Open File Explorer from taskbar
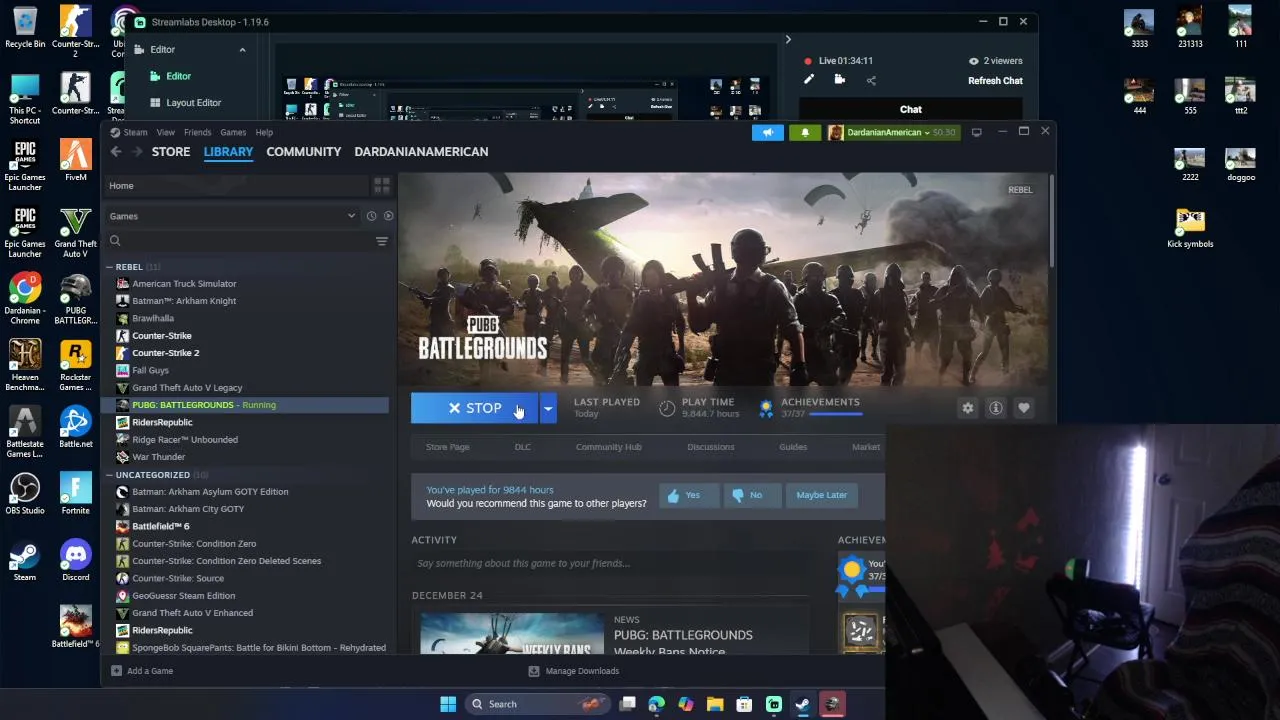Image resolution: width=1280 pixels, height=720 pixels. 715,704
